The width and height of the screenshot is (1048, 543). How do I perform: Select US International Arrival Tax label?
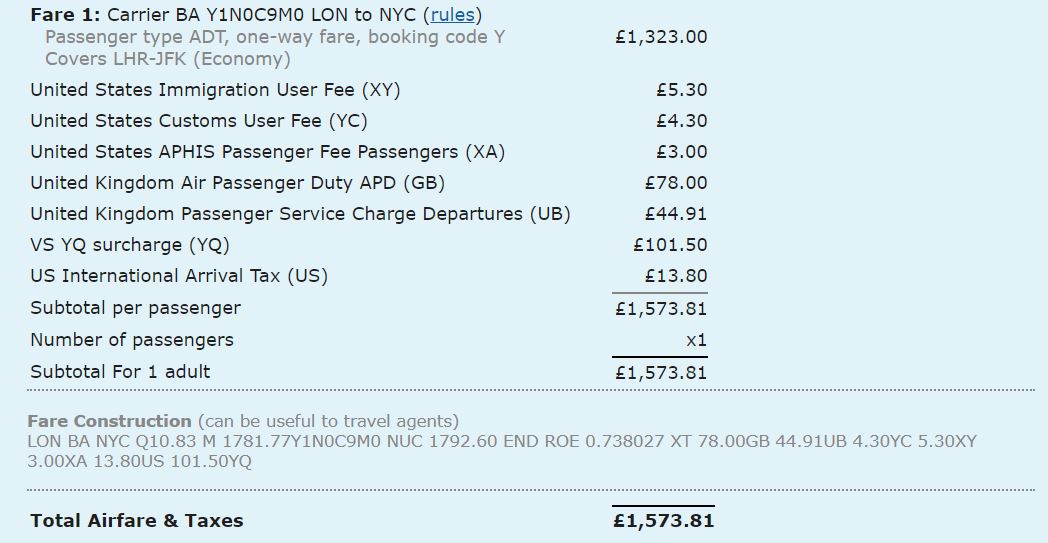click(x=179, y=276)
